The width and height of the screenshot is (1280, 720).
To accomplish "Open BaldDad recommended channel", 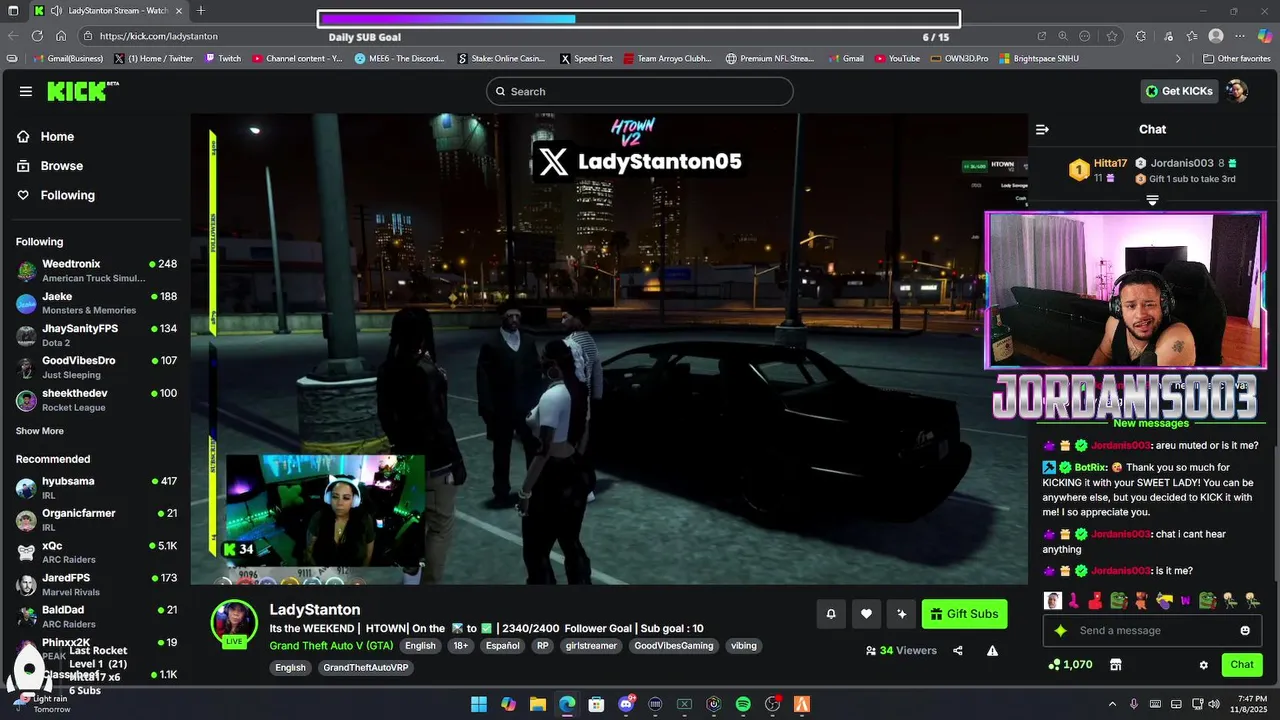I will click(x=97, y=616).
